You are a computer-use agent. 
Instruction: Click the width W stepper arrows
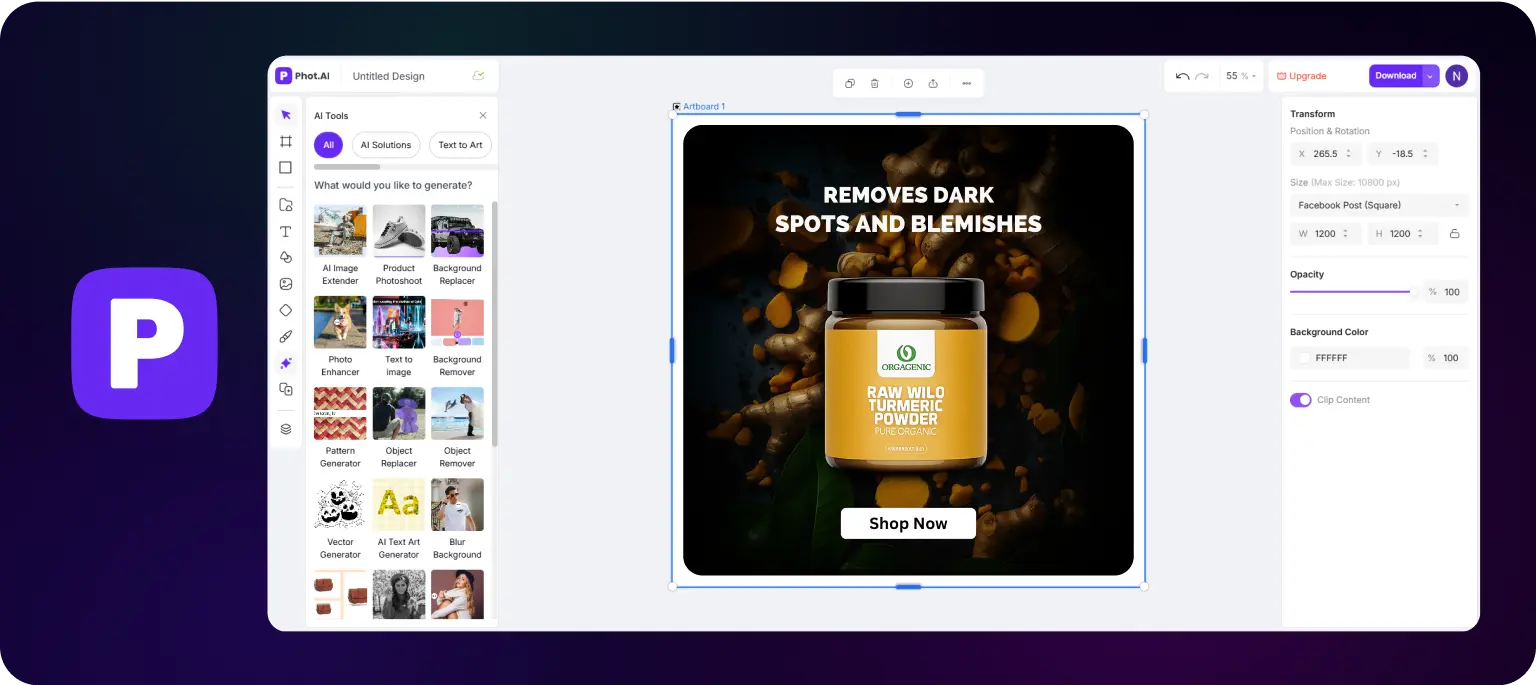1346,234
